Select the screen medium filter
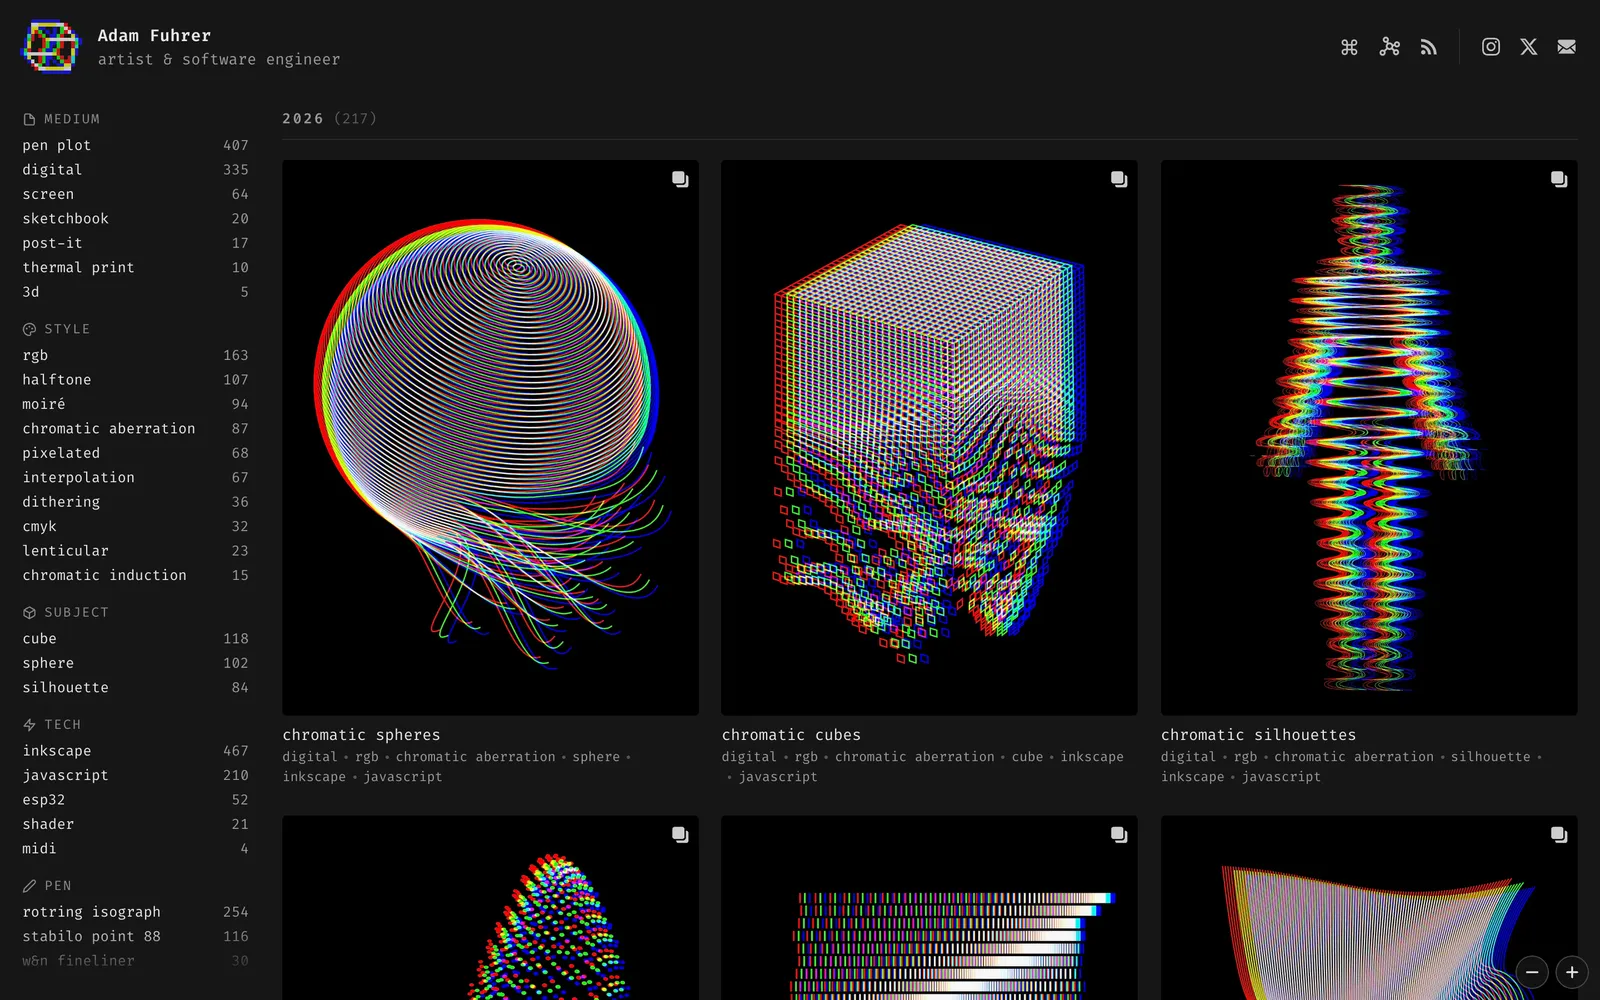Screen dimensions: 1600x1000 pyautogui.click(x=135, y=194)
